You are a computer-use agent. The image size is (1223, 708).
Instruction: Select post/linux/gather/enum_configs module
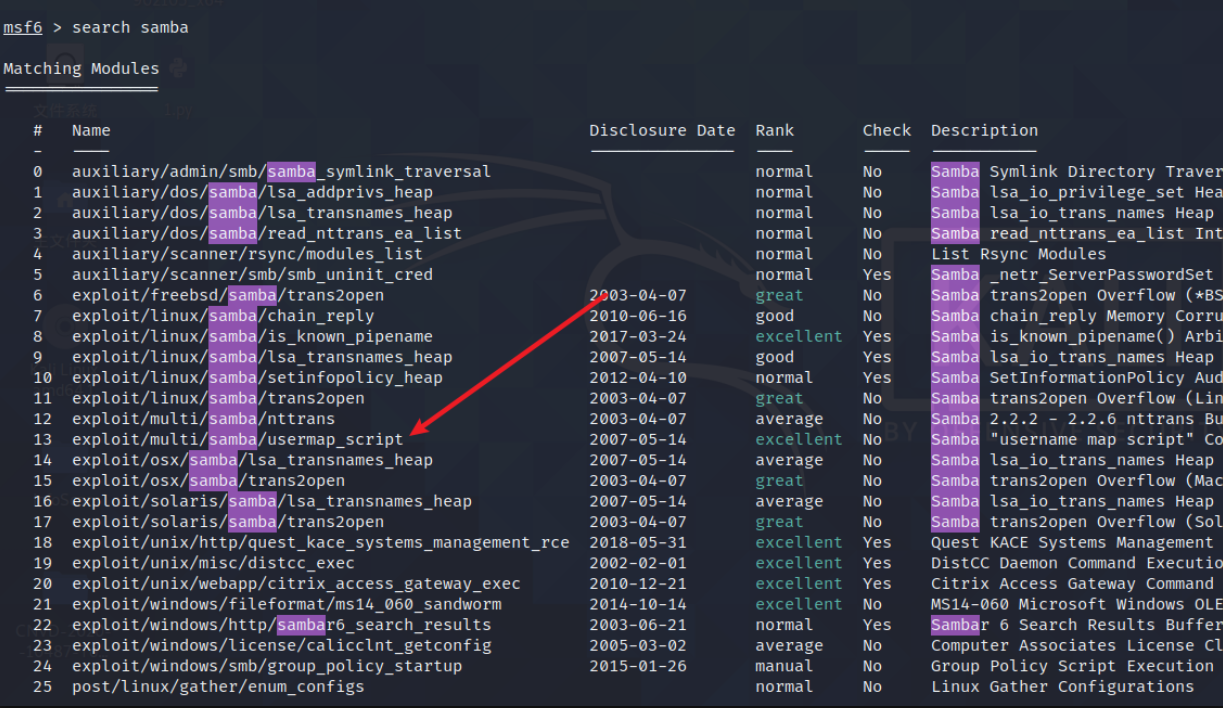(x=218, y=686)
